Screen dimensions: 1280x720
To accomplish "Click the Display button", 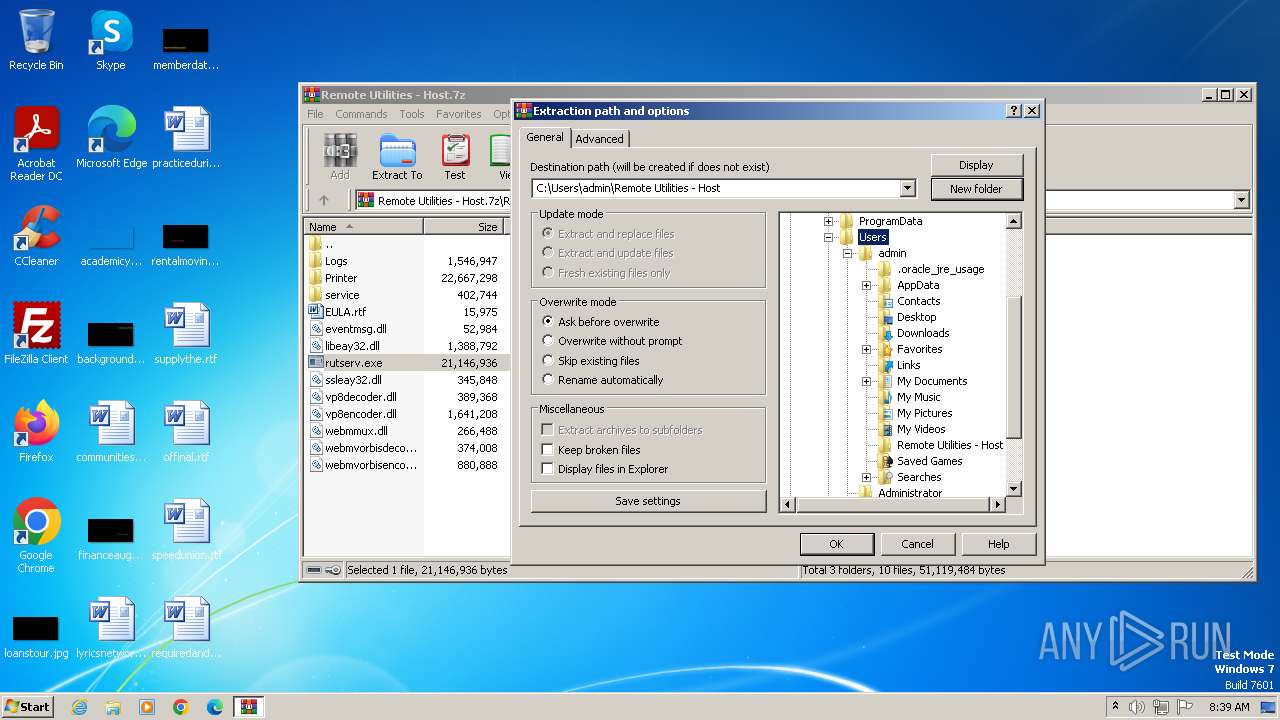I will coord(976,165).
